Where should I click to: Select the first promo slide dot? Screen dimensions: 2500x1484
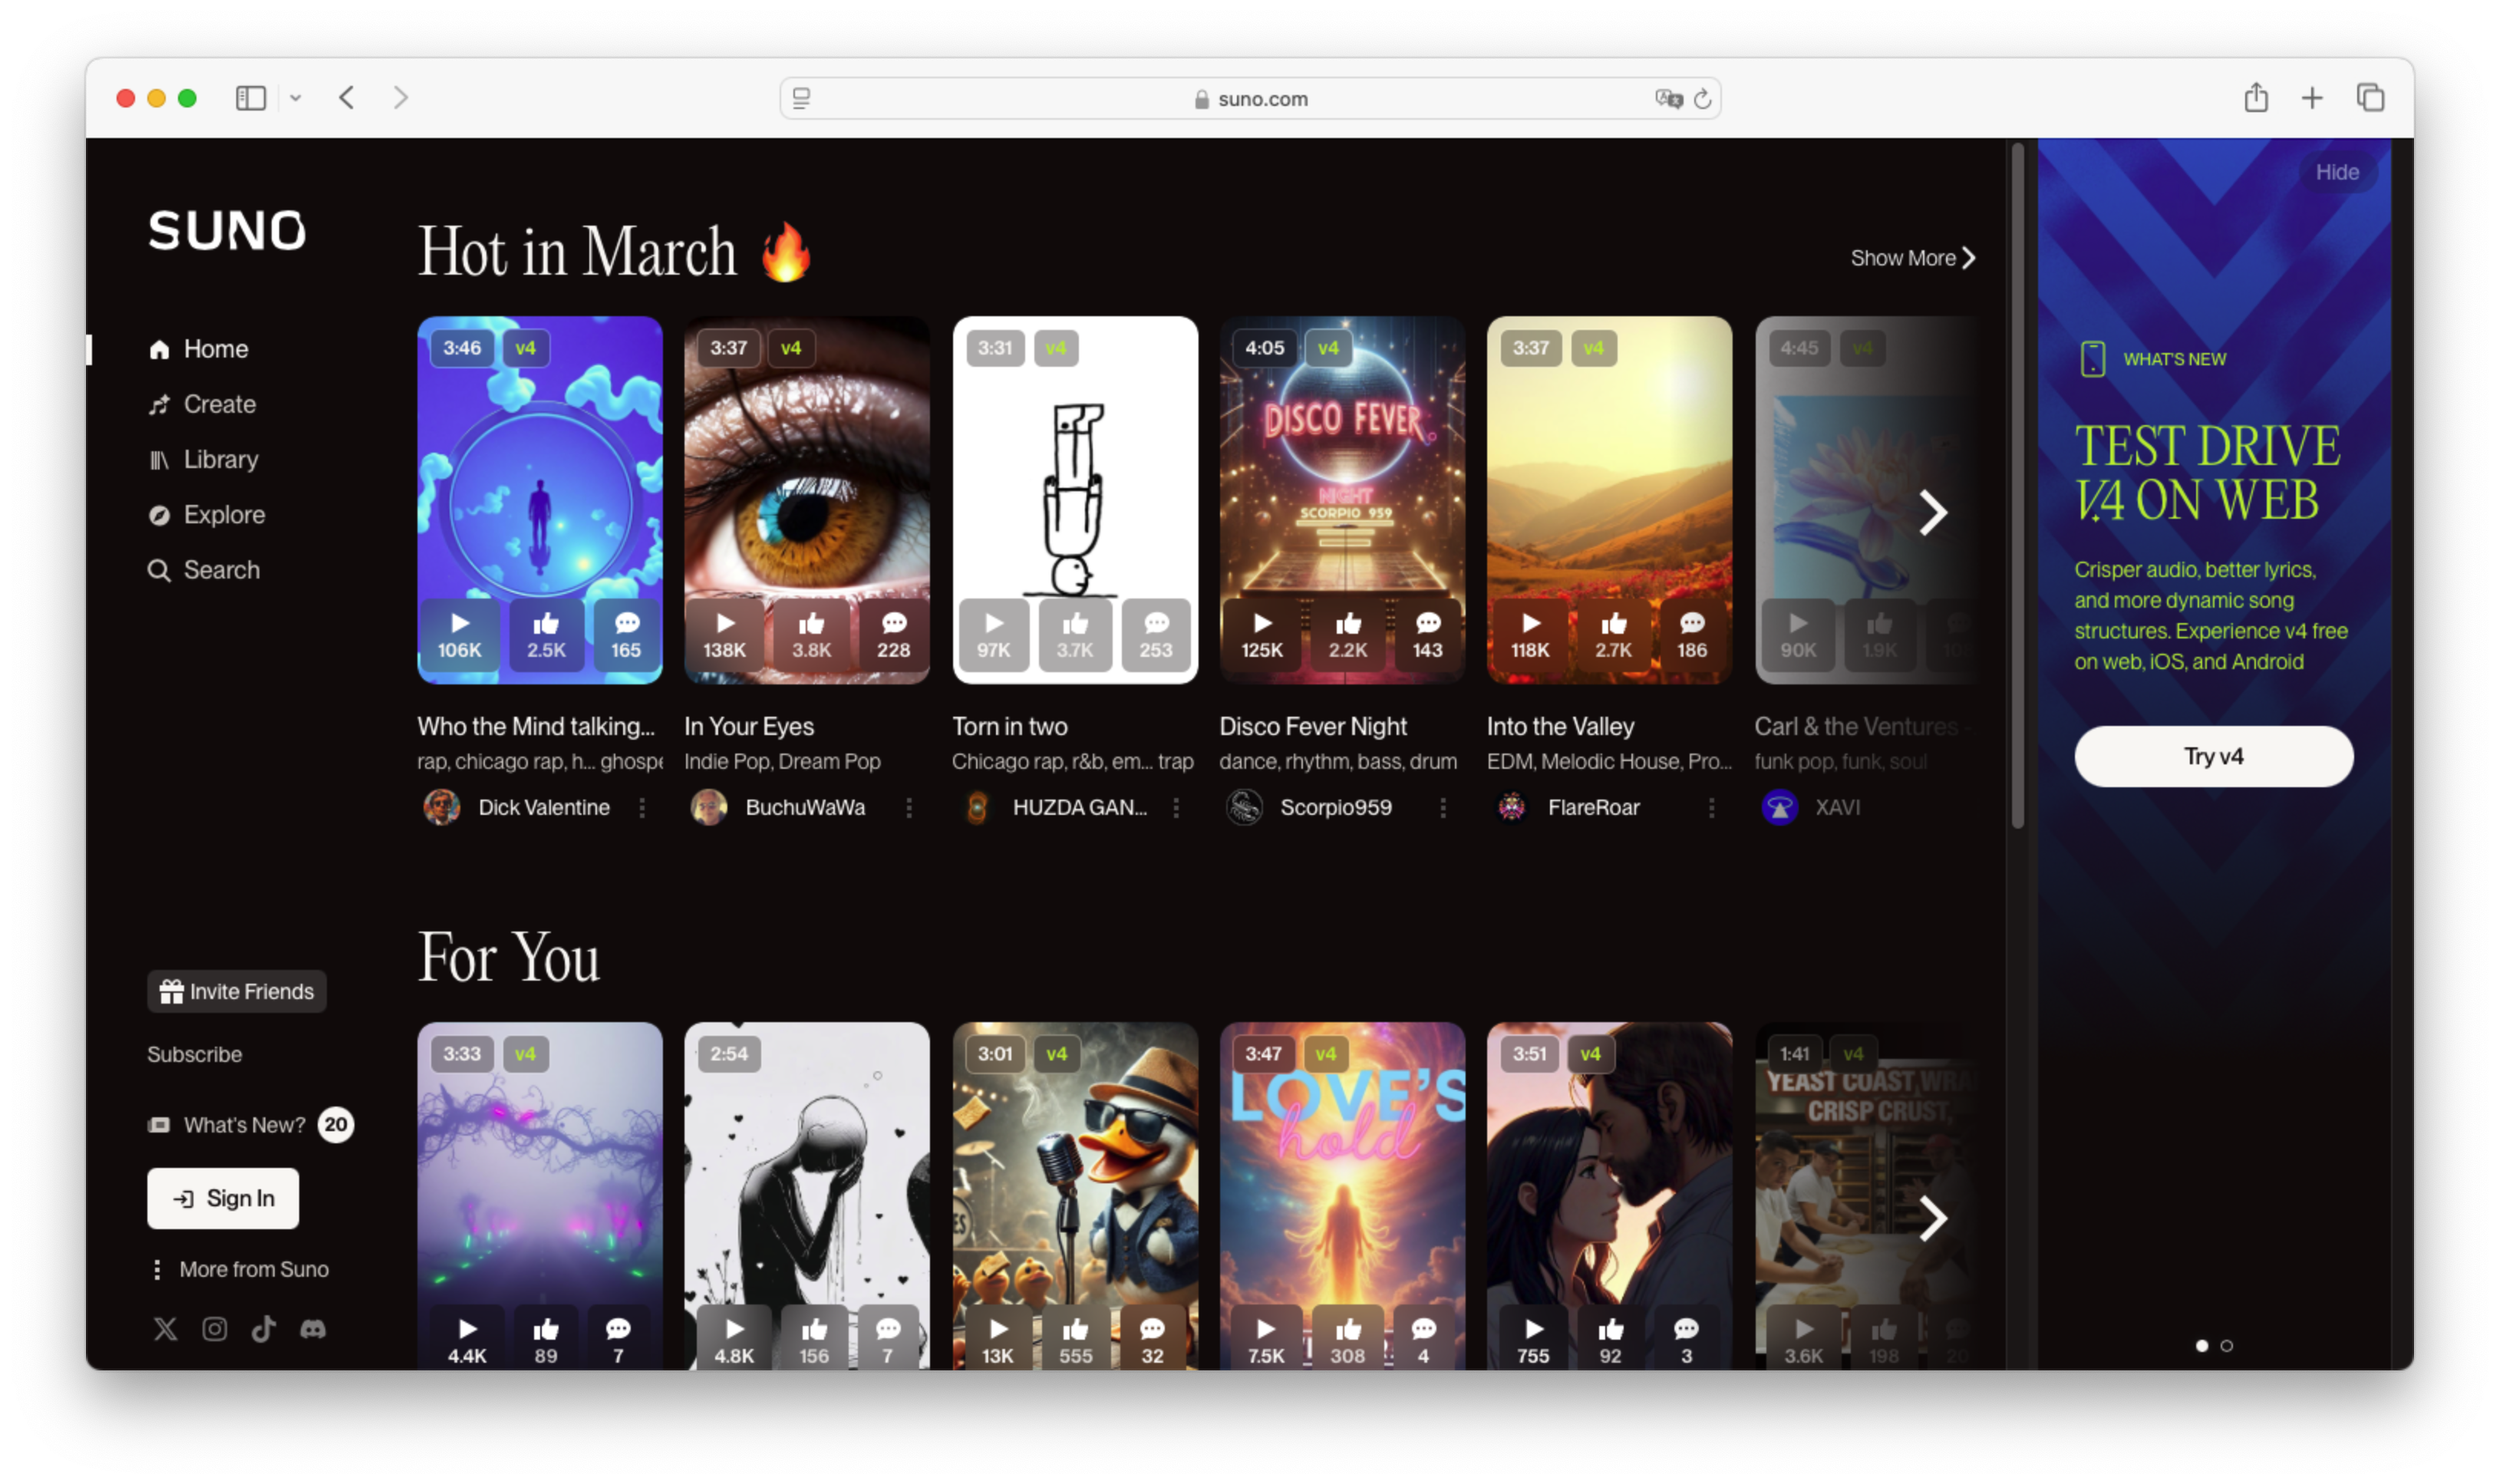tap(2201, 1345)
